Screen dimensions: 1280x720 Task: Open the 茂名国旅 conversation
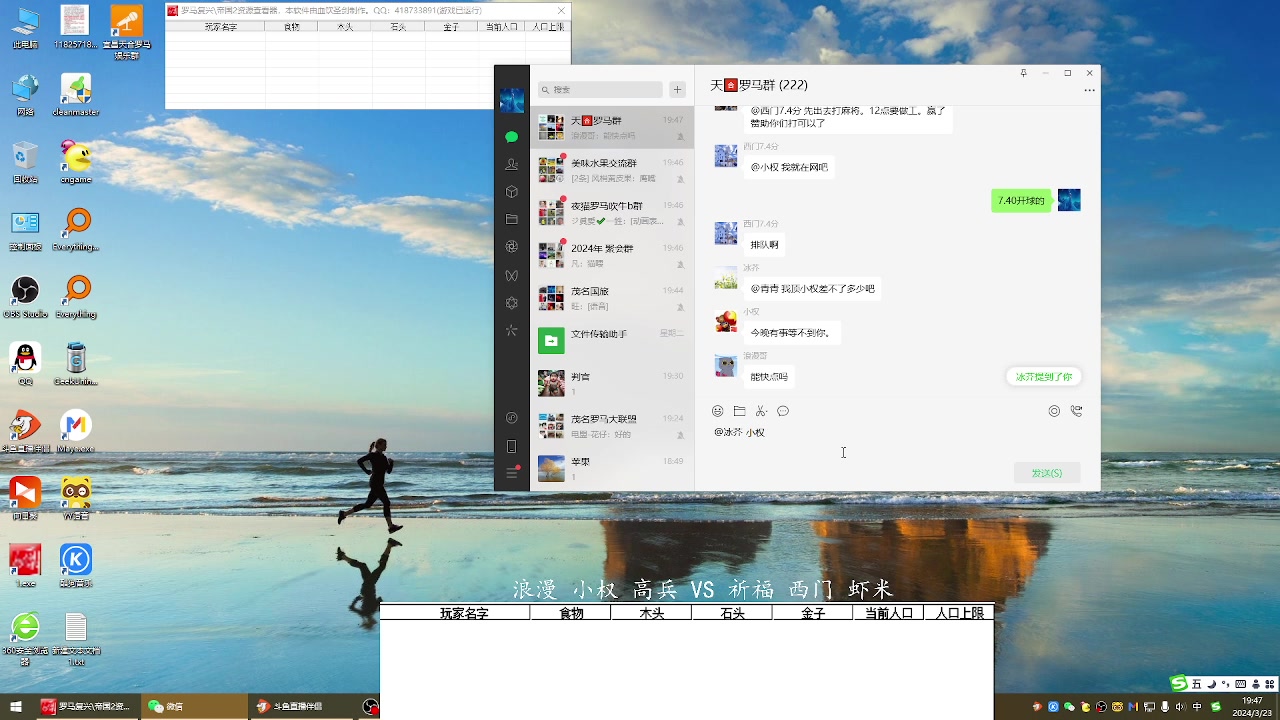612,298
